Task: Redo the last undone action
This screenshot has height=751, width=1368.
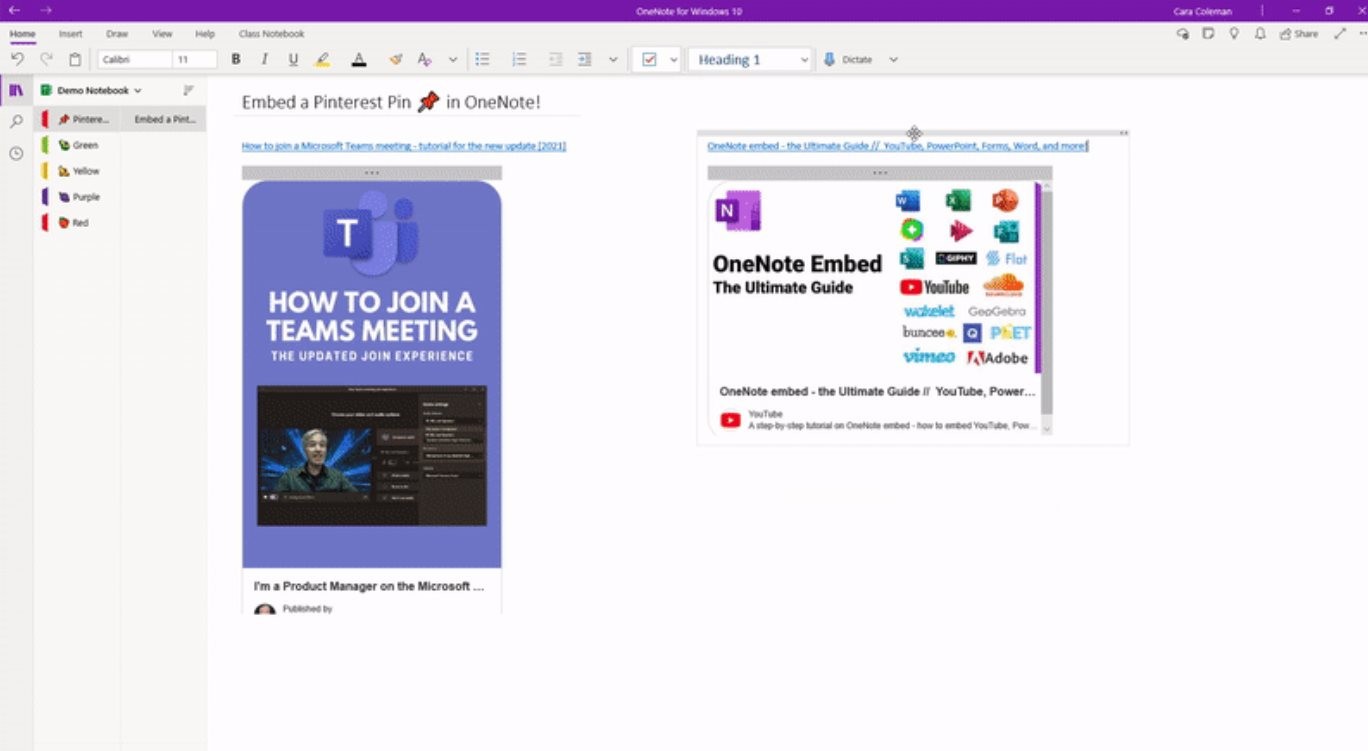Action: (46, 60)
